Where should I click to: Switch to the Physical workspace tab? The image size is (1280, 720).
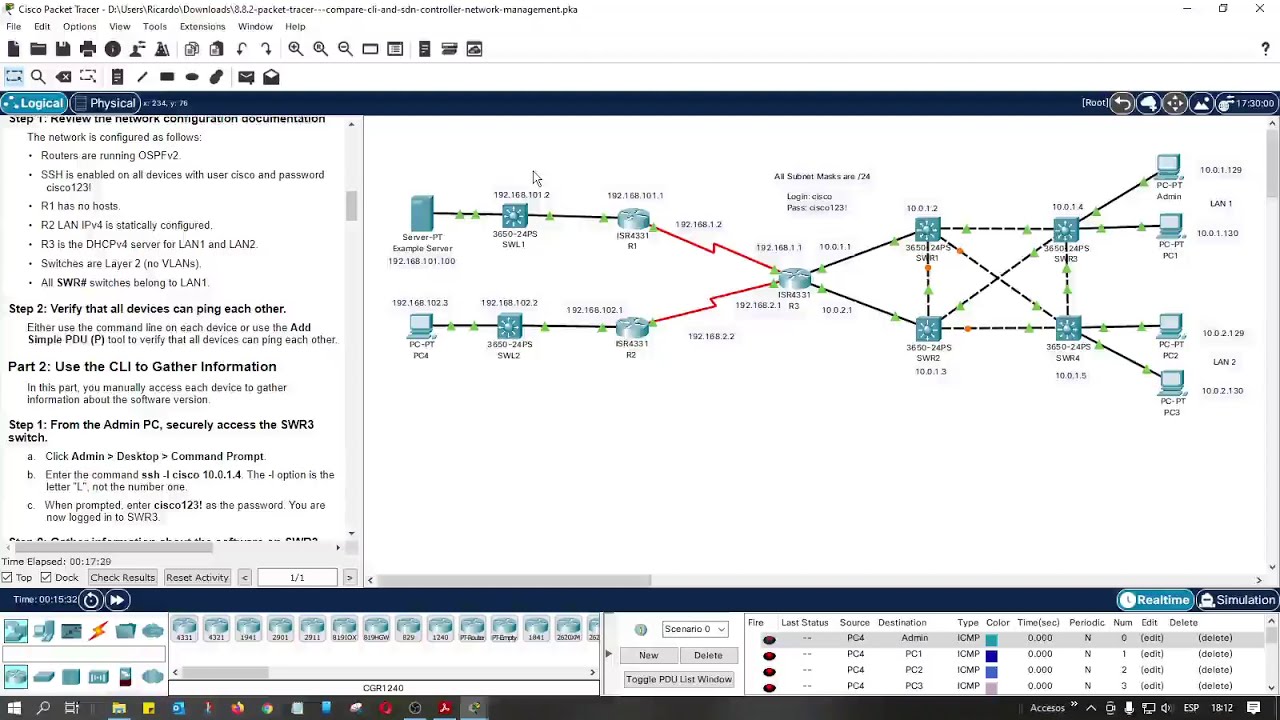click(x=104, y=103)
